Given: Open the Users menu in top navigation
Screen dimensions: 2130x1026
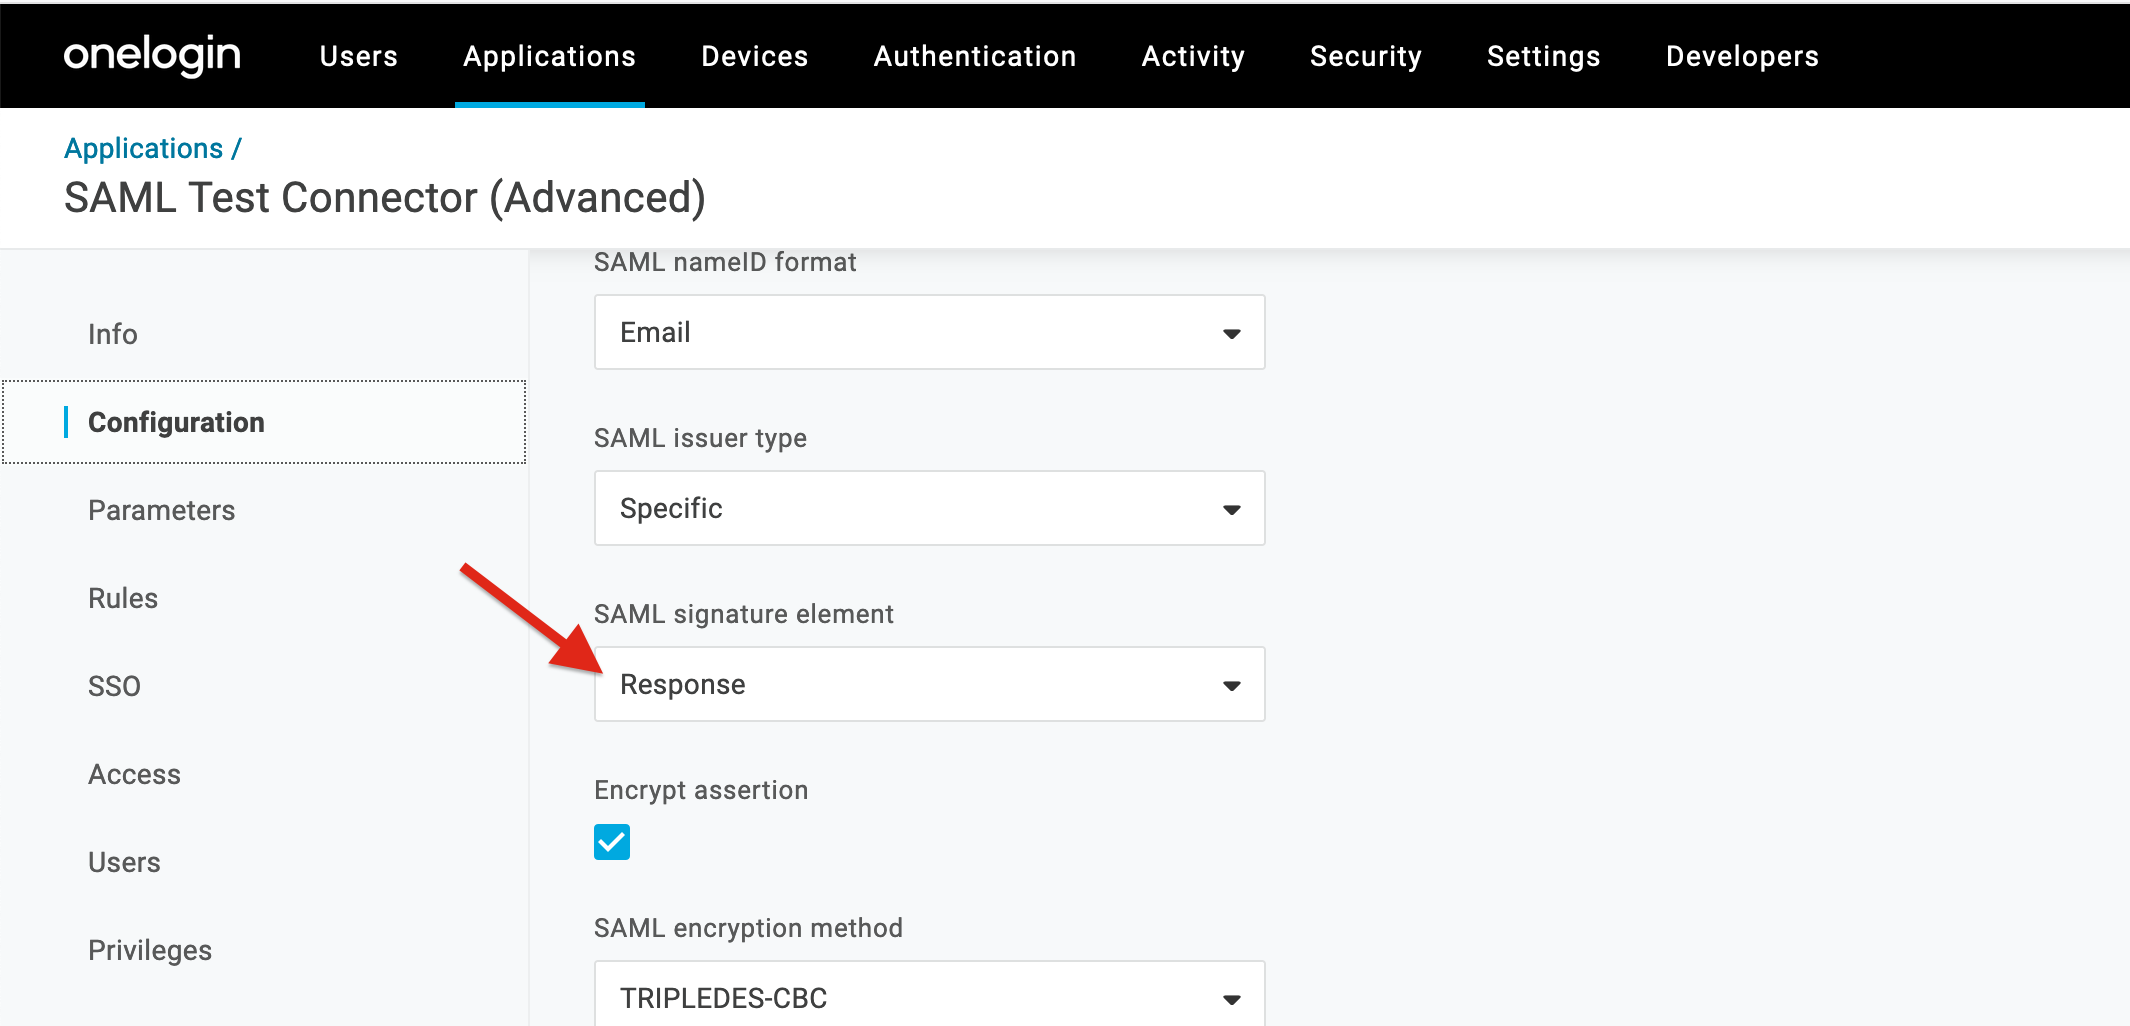Looking at the screenshot, I should pos(358,56).
